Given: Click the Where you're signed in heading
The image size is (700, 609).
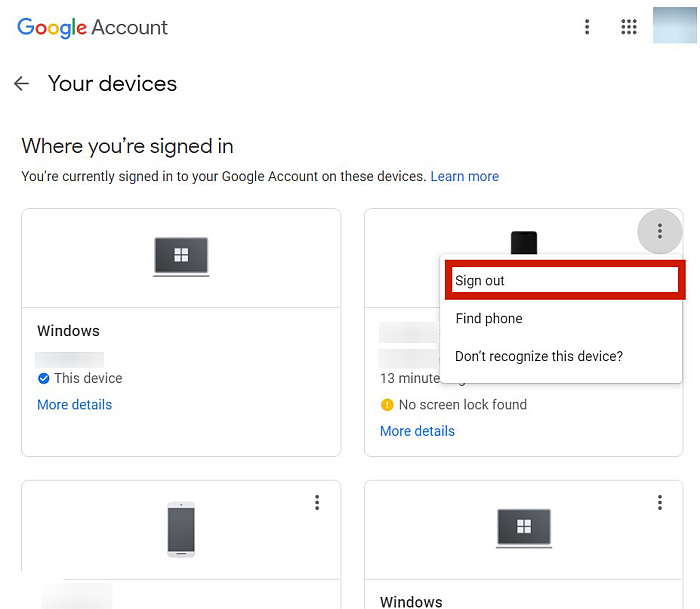Looking at the screenshot, I should coord(127,146).
